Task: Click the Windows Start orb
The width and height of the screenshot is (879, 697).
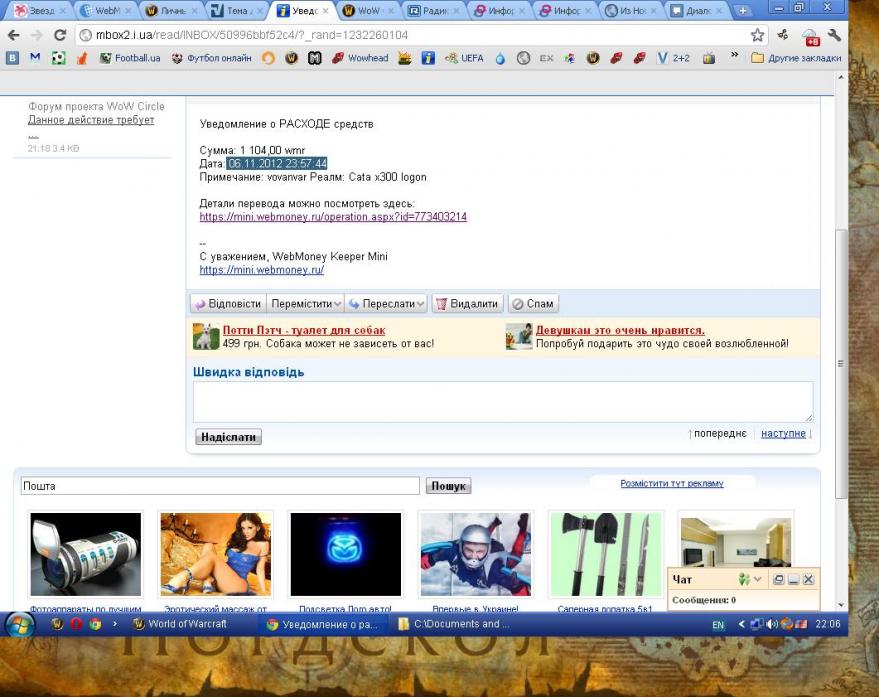Action: tap(19, 624)
